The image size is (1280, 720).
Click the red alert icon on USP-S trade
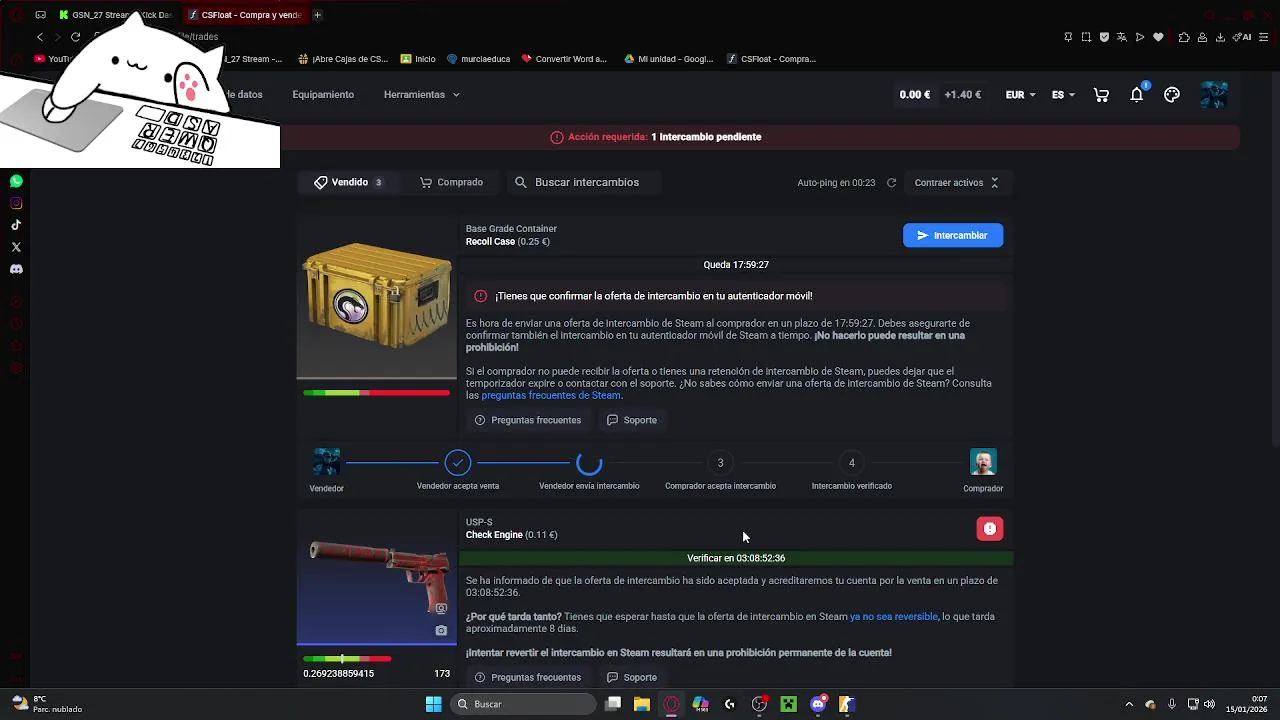point(990,529)
